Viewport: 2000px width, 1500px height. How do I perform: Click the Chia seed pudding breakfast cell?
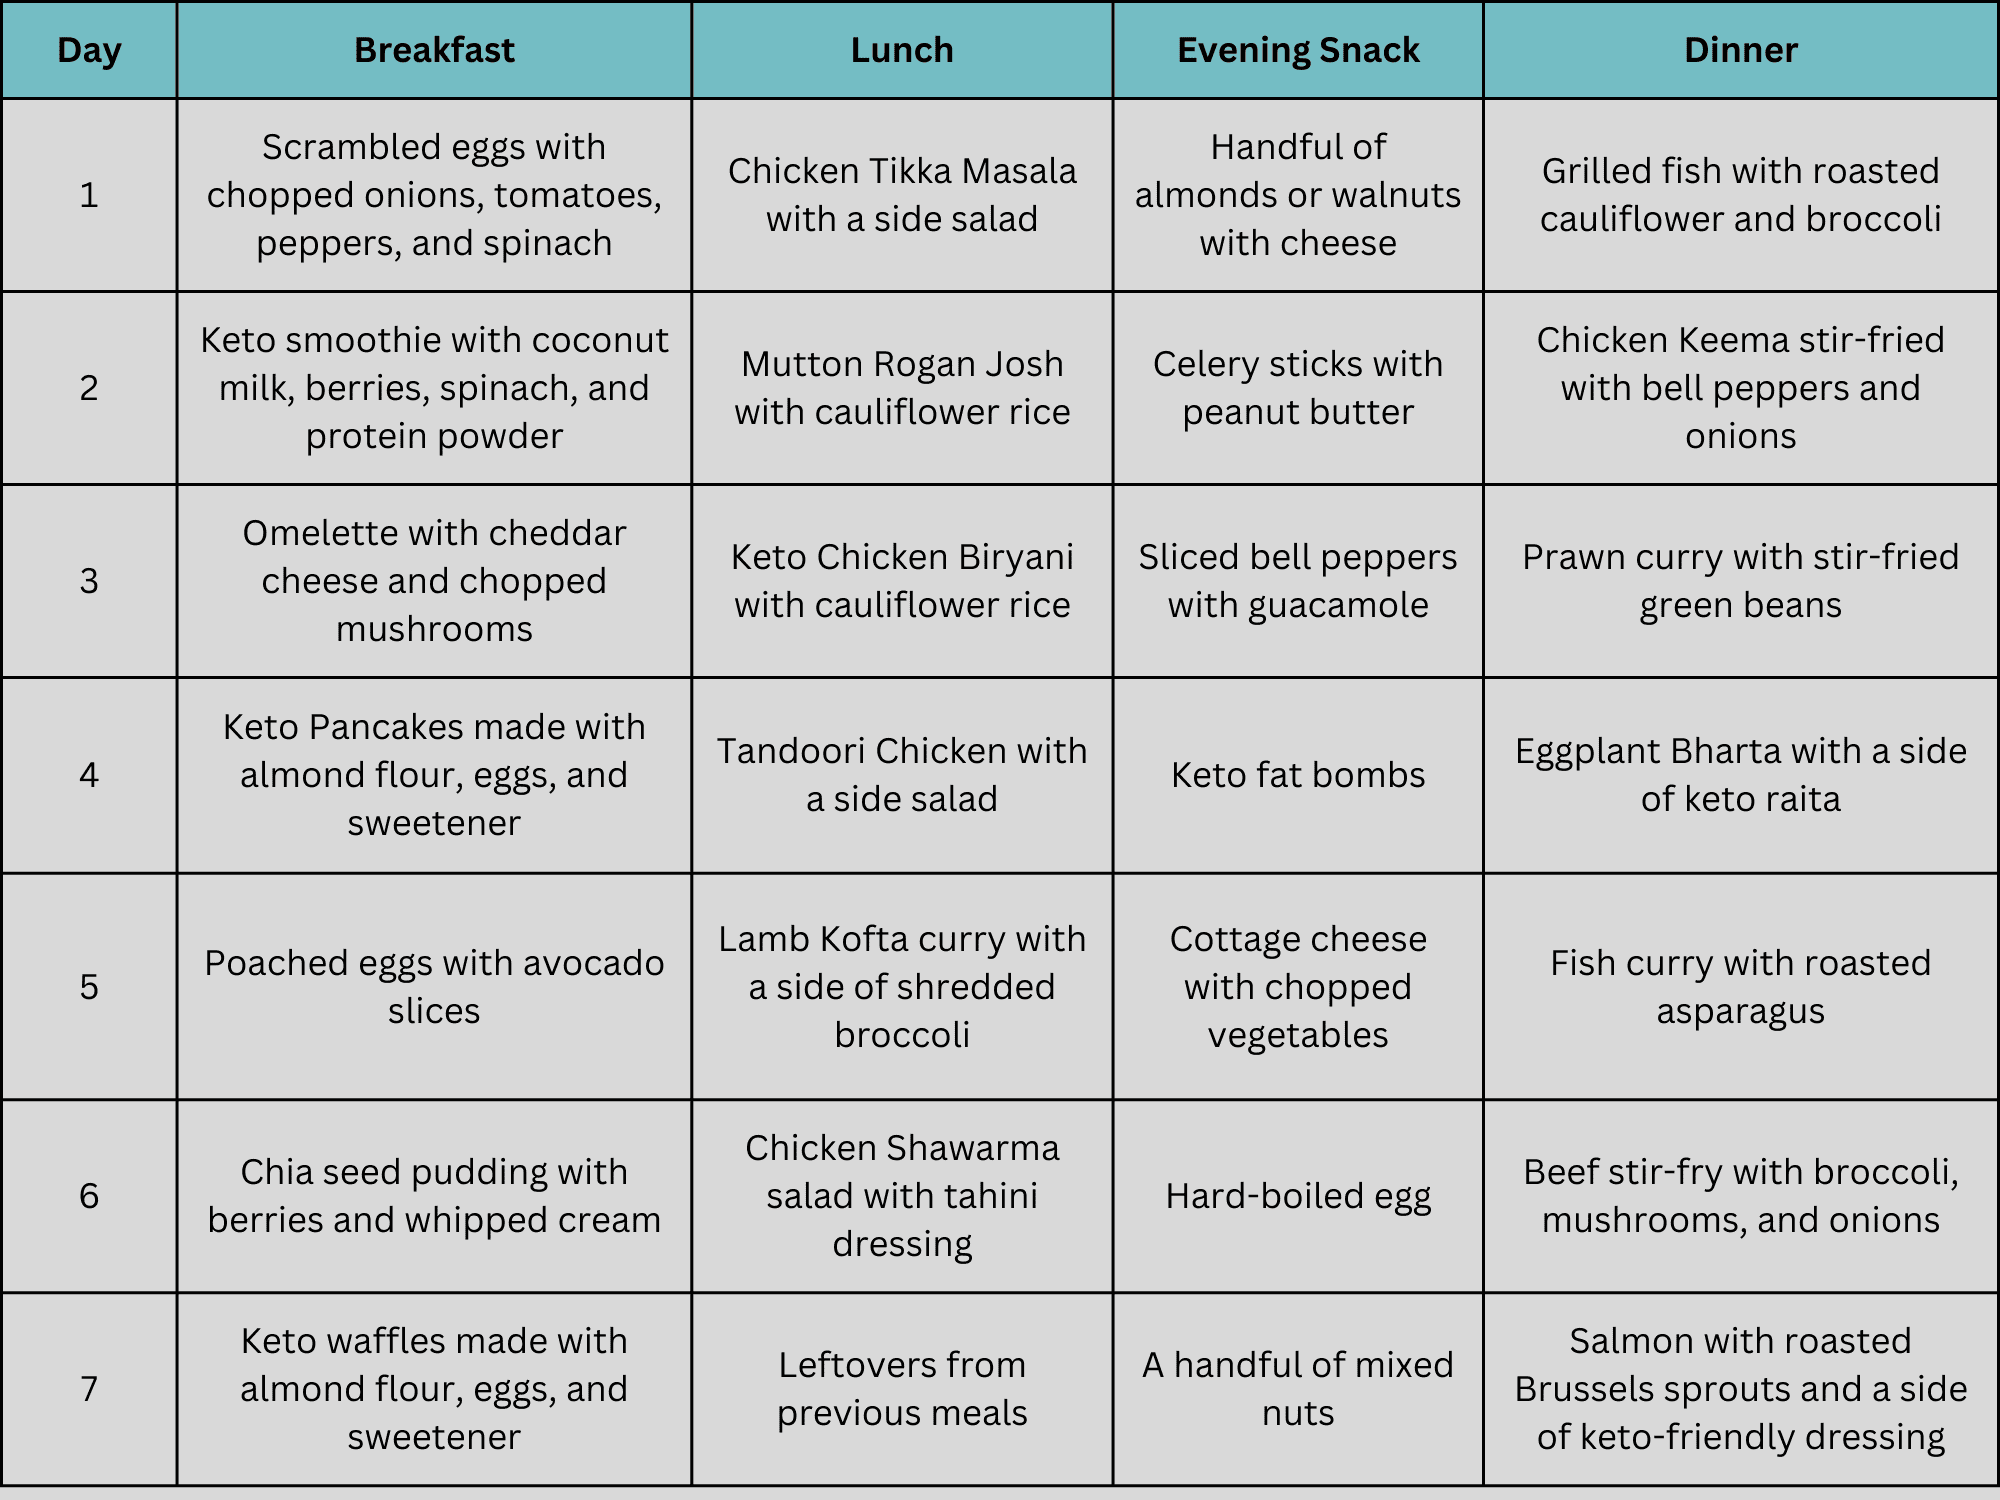434,1196
